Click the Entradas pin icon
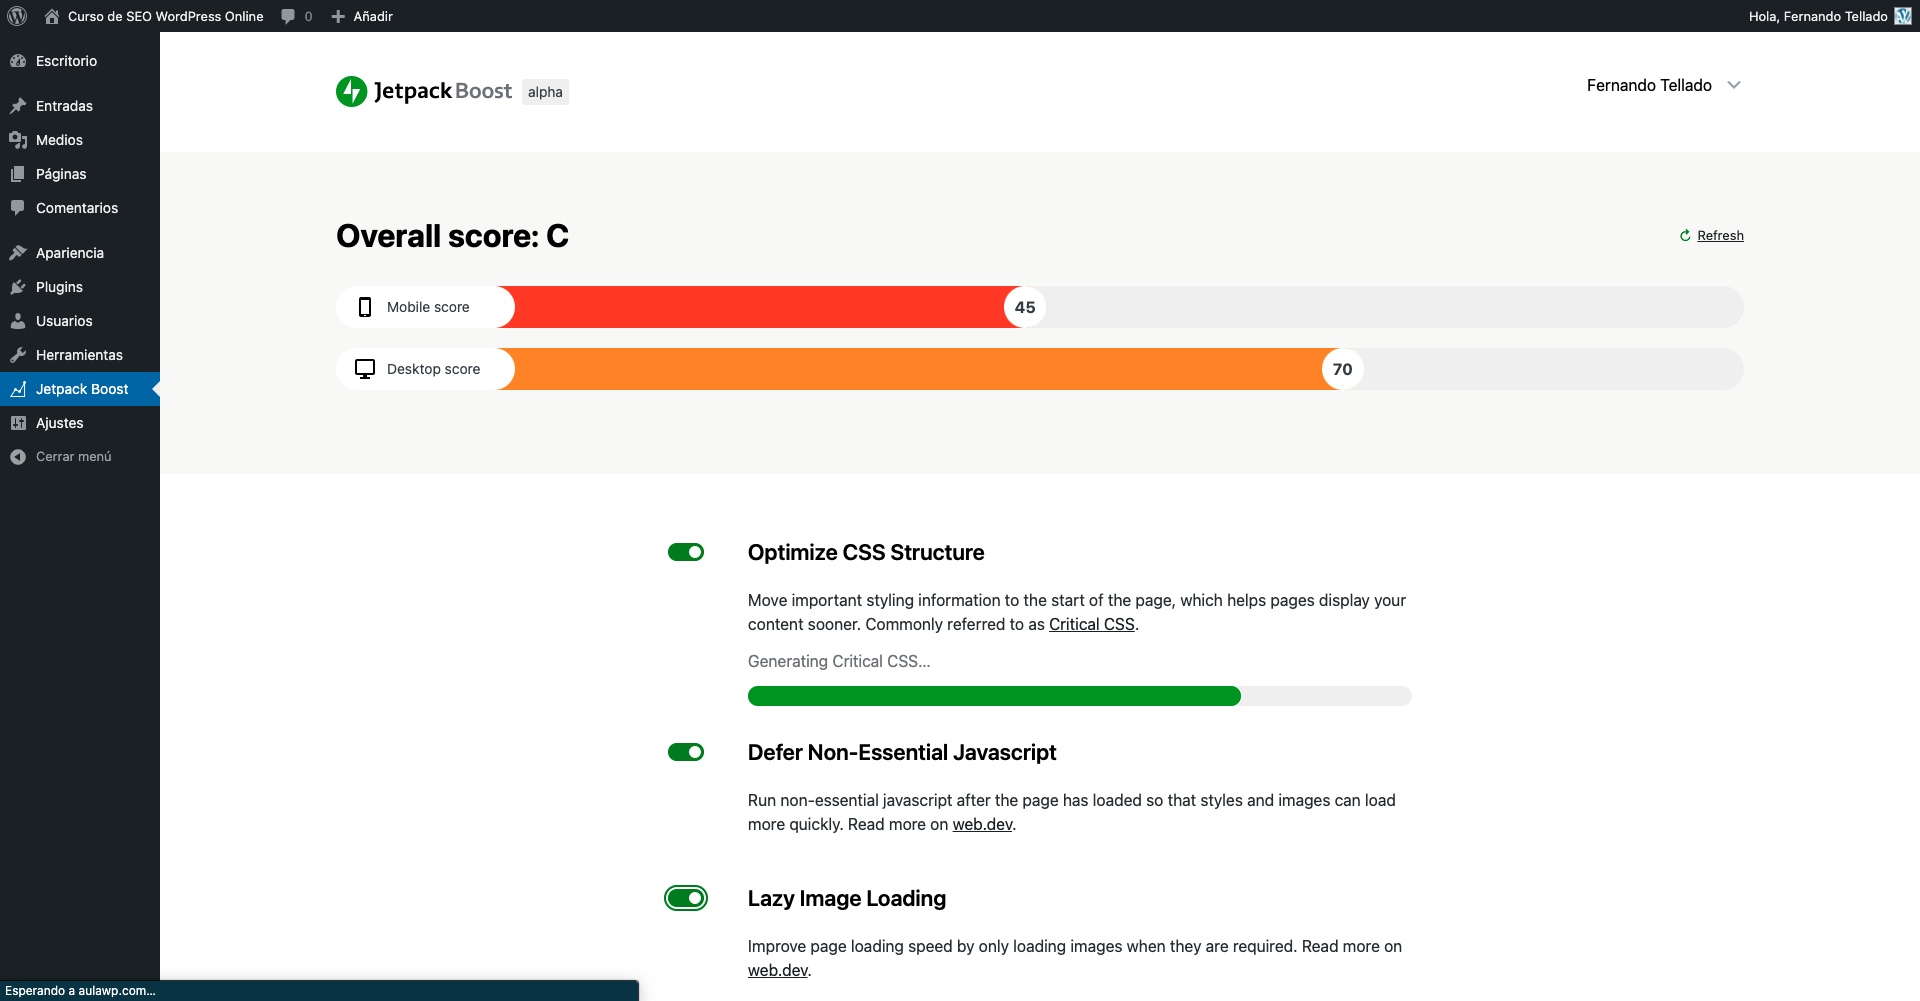Viewport: 1920px width, 1001px height. point(18,106)
